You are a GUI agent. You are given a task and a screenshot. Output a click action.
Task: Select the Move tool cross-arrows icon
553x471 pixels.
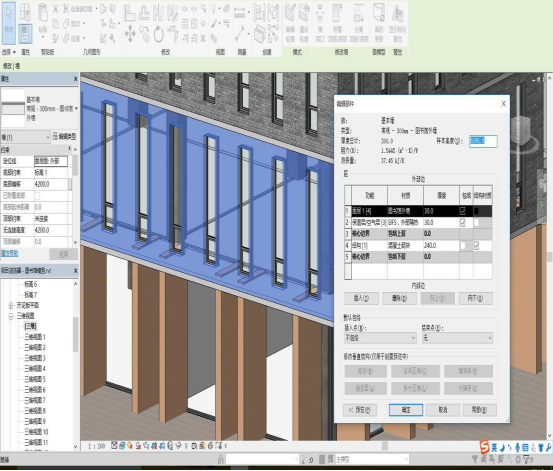tap(130, 34)
